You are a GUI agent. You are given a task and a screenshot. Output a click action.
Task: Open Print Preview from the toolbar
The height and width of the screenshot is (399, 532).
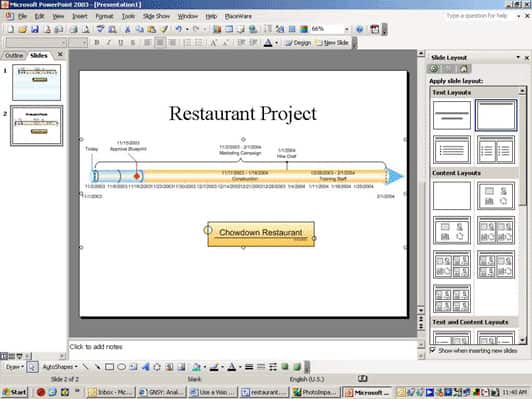85,29
